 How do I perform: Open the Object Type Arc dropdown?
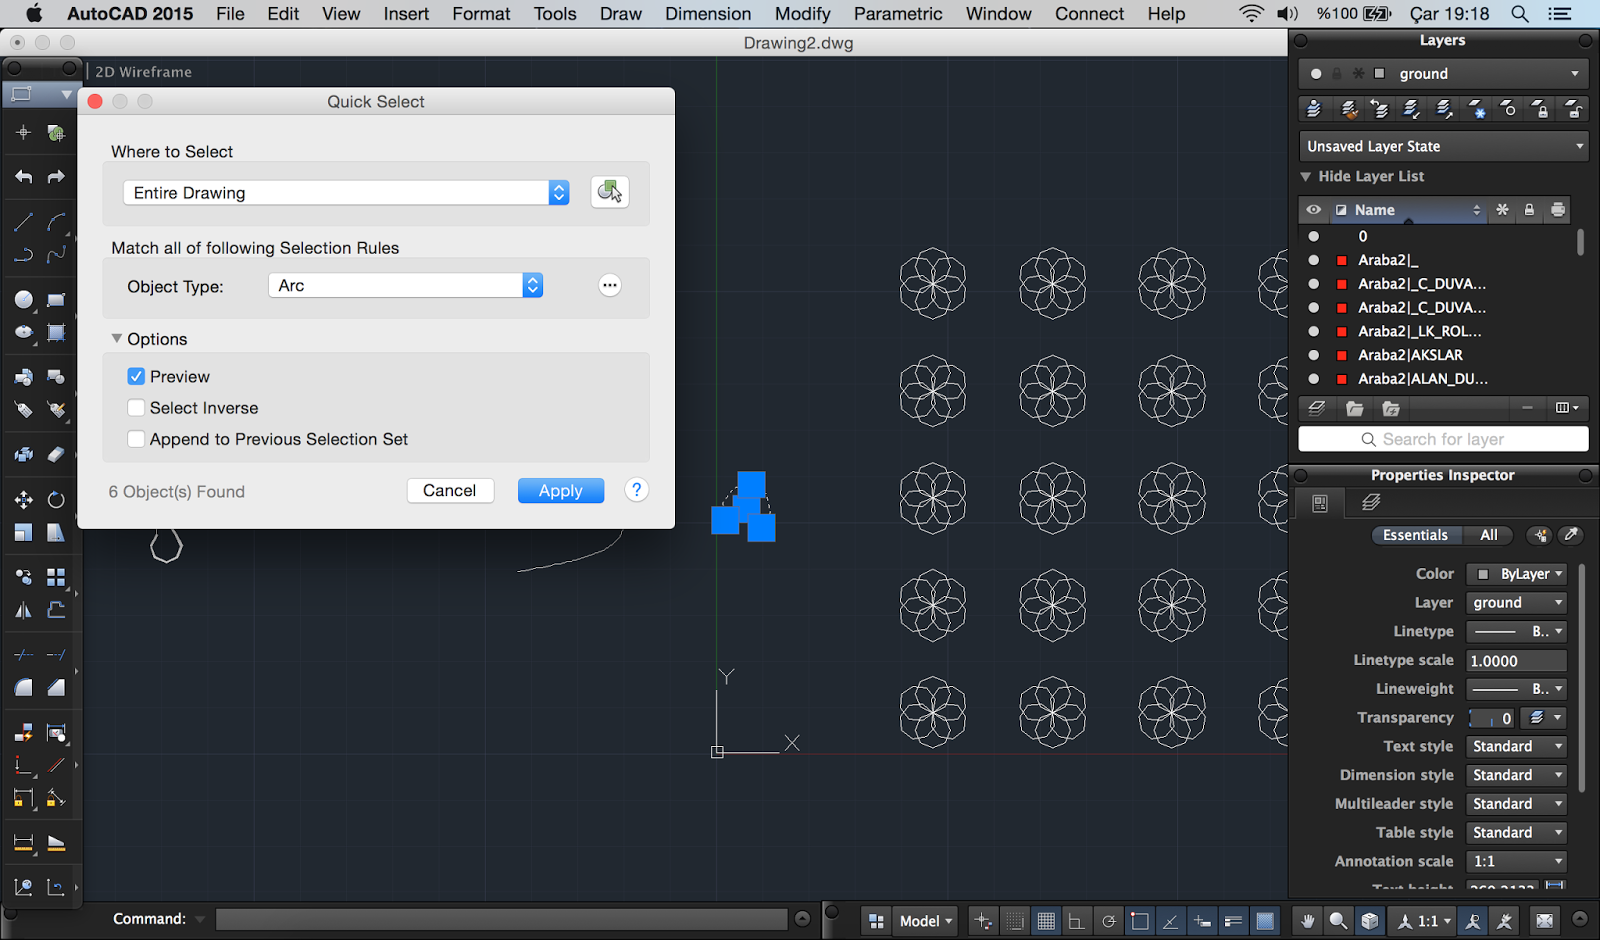pyautogui.click(x=406, y=285)
